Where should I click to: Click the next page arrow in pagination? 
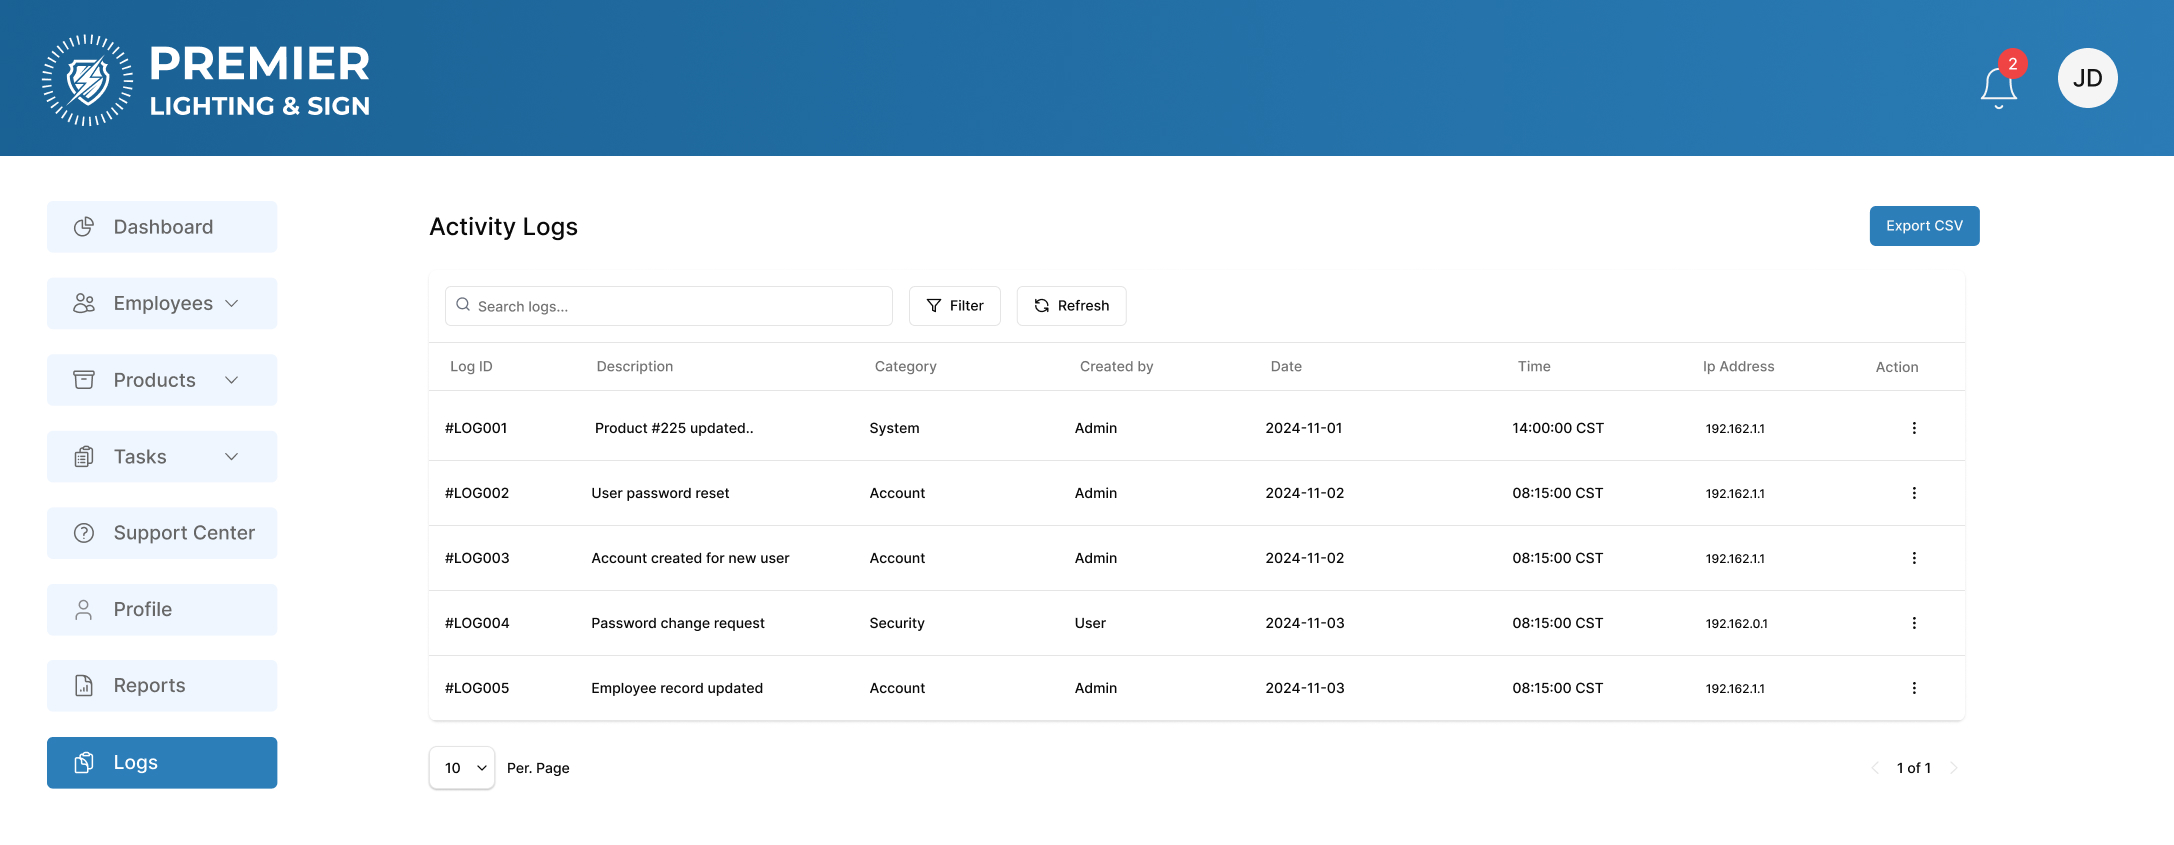[1954, 768]
